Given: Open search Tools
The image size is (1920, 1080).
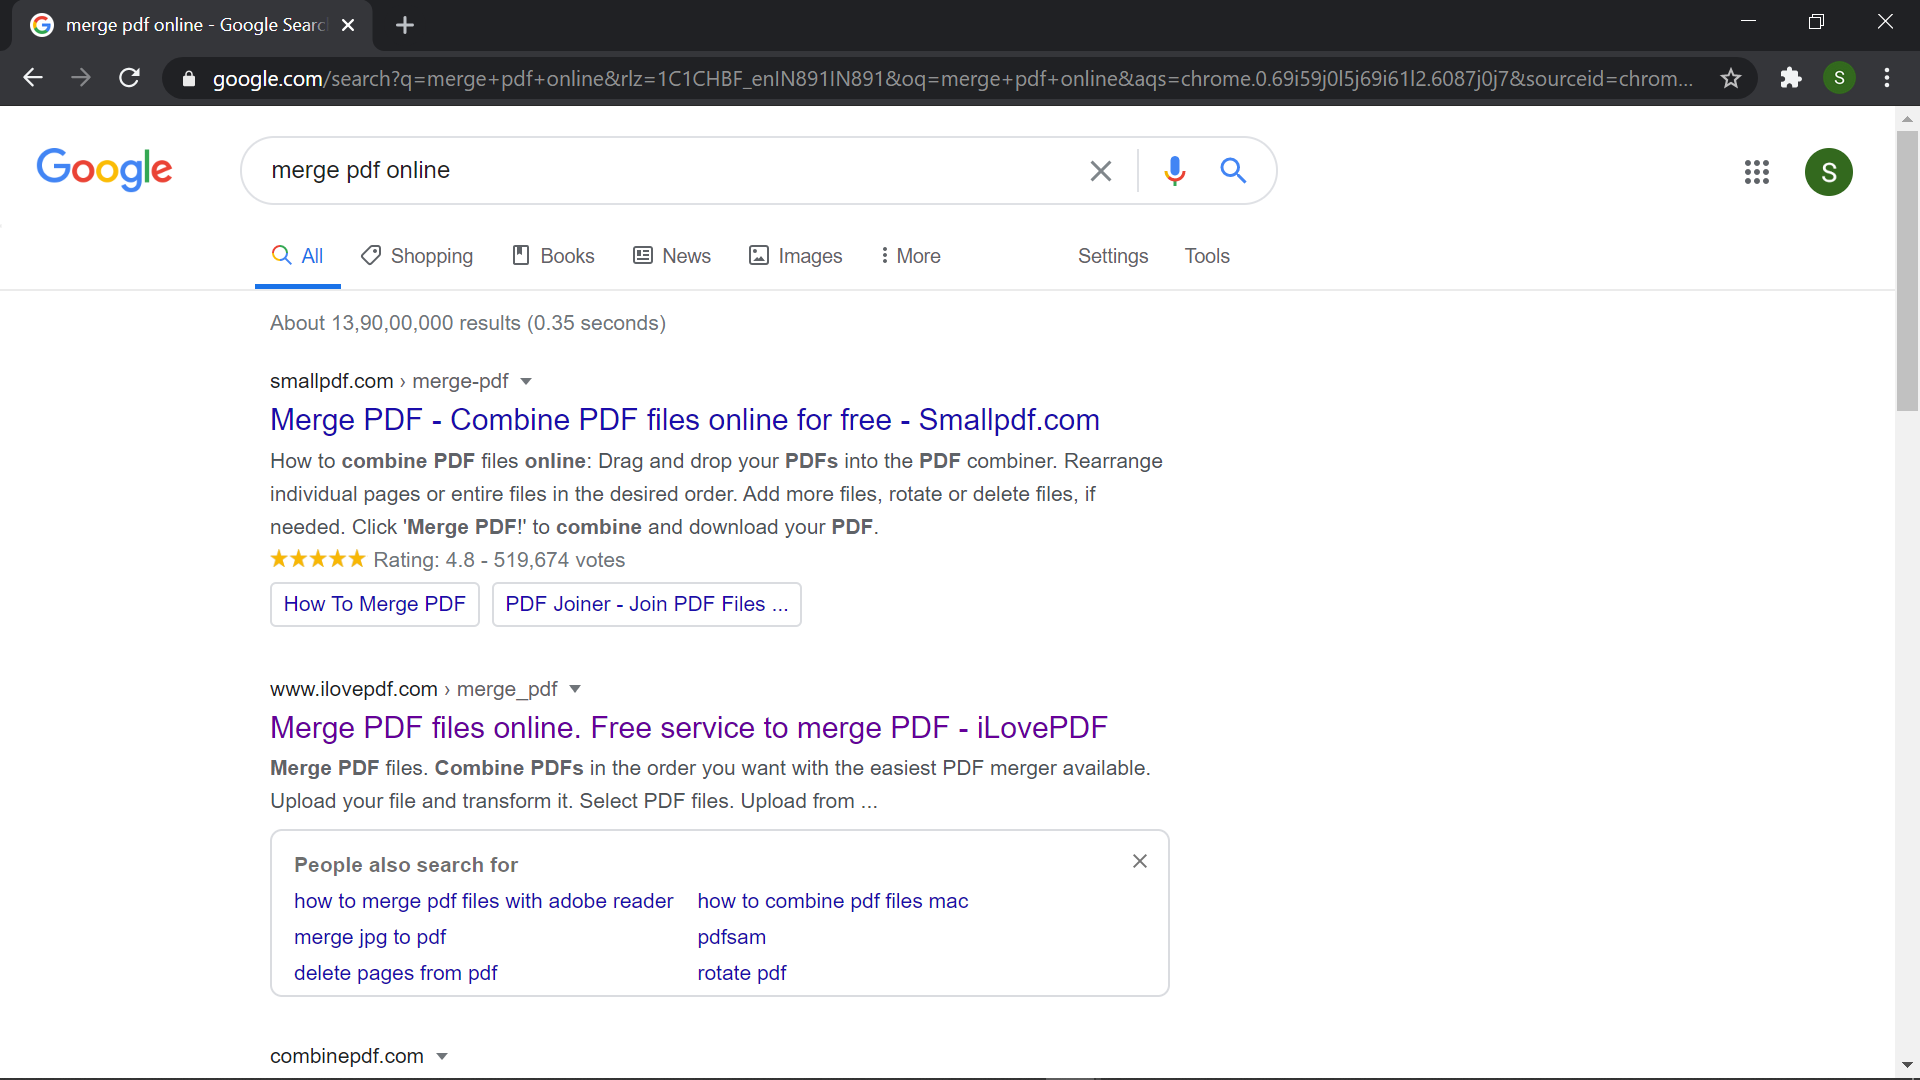Looking at the screenshot, I should [x=1207, y=256].
